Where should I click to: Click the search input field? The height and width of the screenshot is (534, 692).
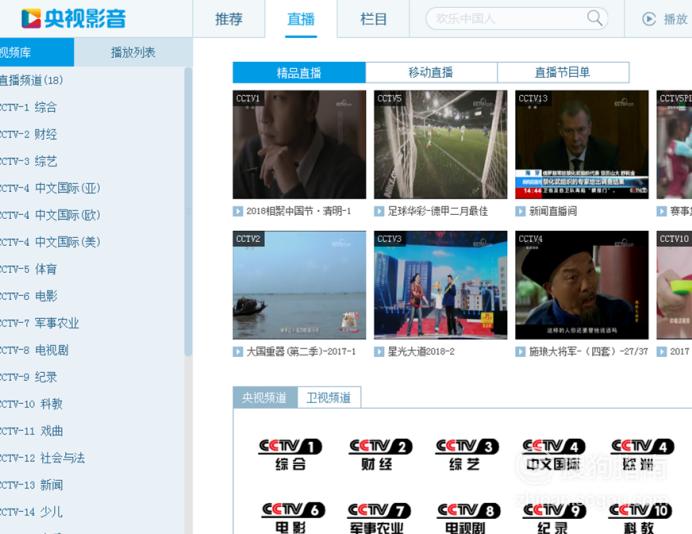point(508,19)
